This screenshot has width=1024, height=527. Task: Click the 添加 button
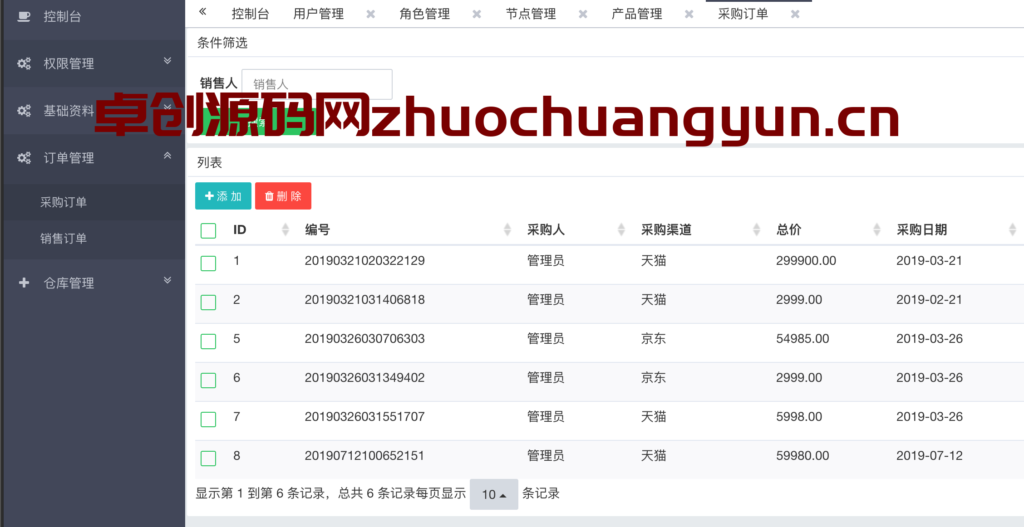[x=223, y=196]
